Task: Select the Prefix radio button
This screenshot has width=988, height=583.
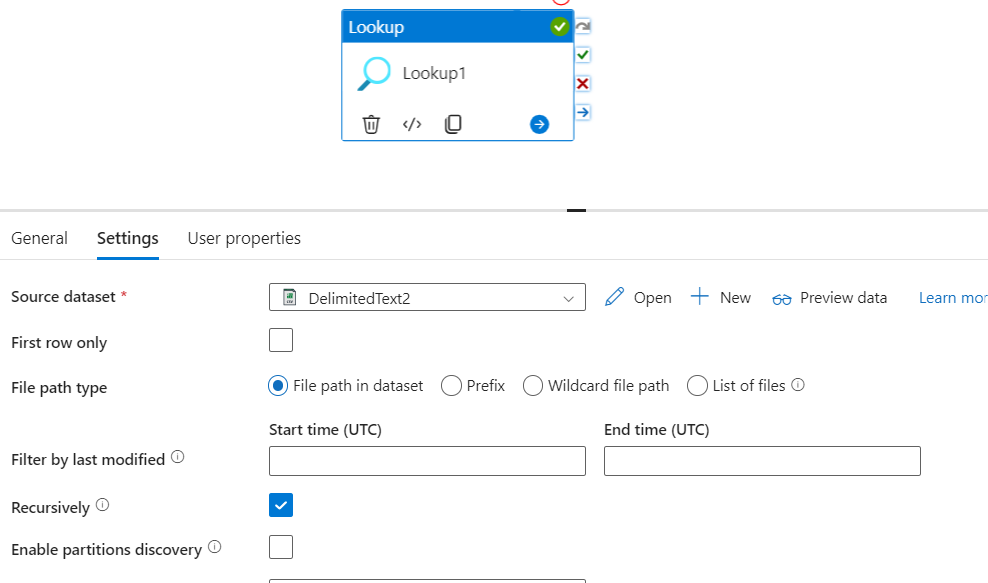Action: [451, 386]
